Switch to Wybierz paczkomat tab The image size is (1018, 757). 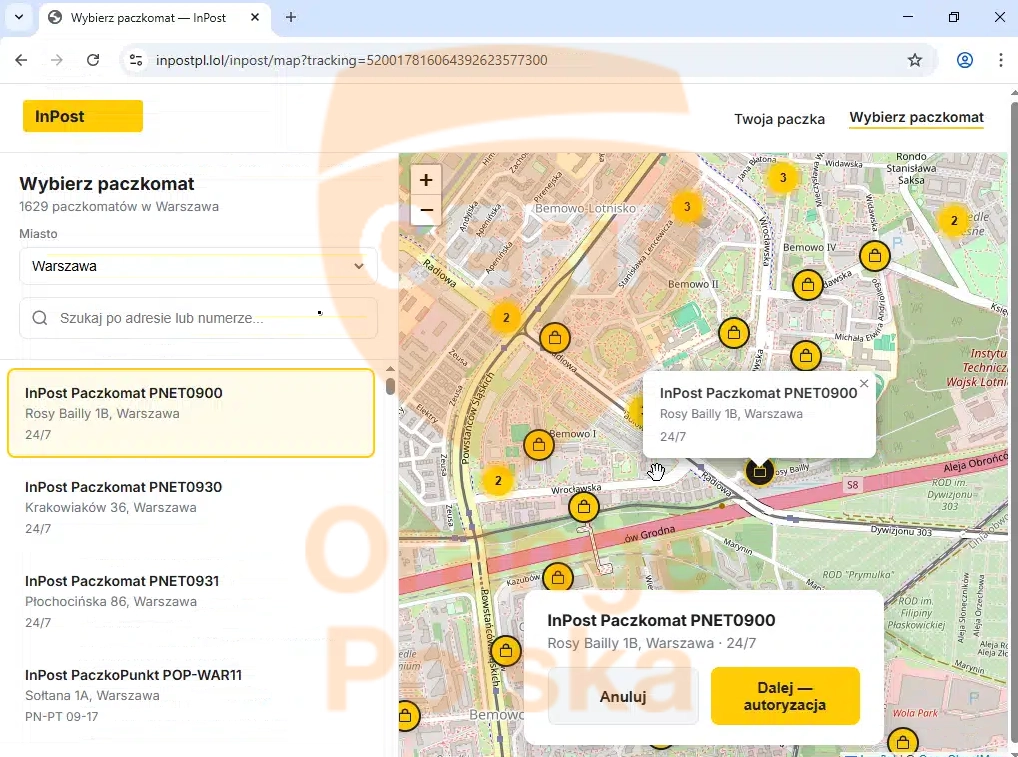tap(916, 118)
